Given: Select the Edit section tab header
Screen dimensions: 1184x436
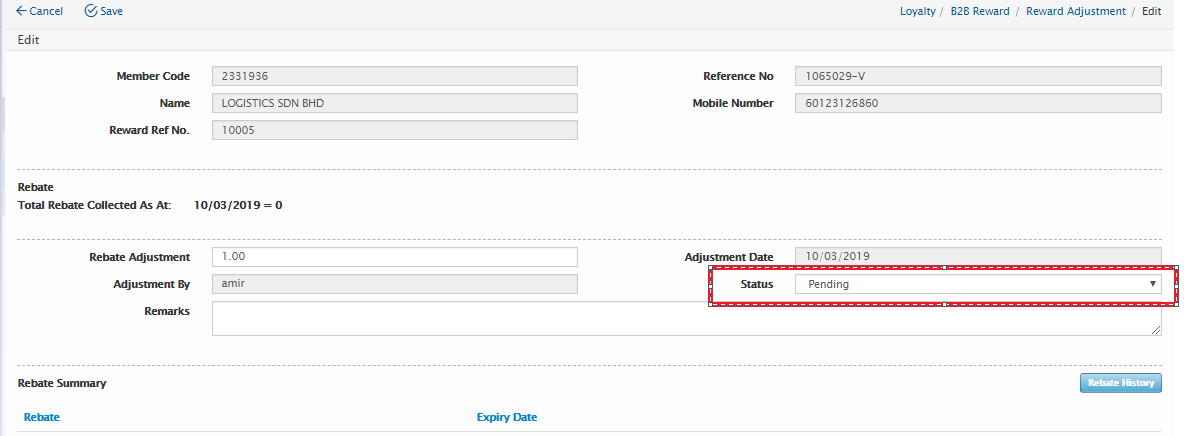Looking at the screenshot, I should pyautogui.click(x=28, y=40).
